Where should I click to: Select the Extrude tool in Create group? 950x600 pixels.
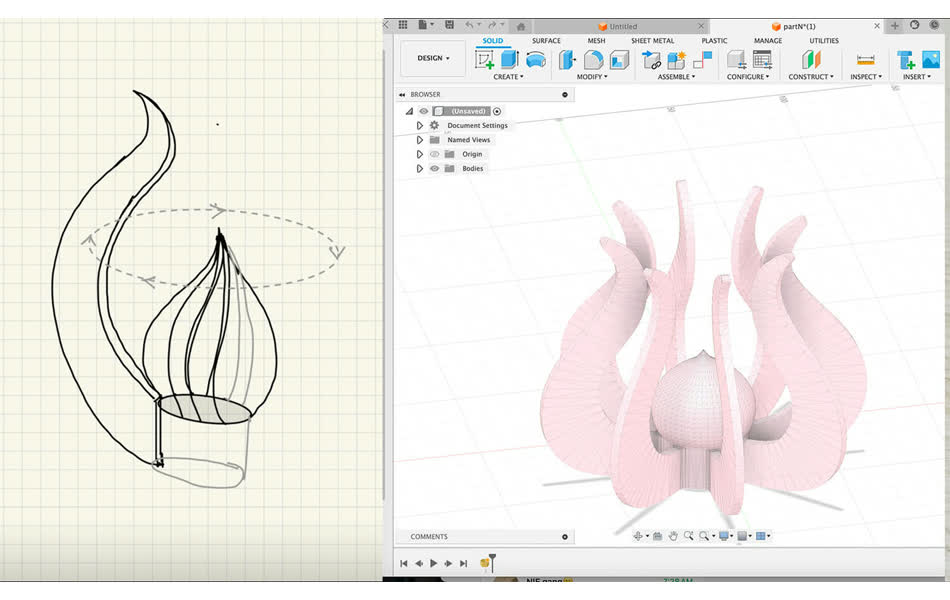click(510, 60)
